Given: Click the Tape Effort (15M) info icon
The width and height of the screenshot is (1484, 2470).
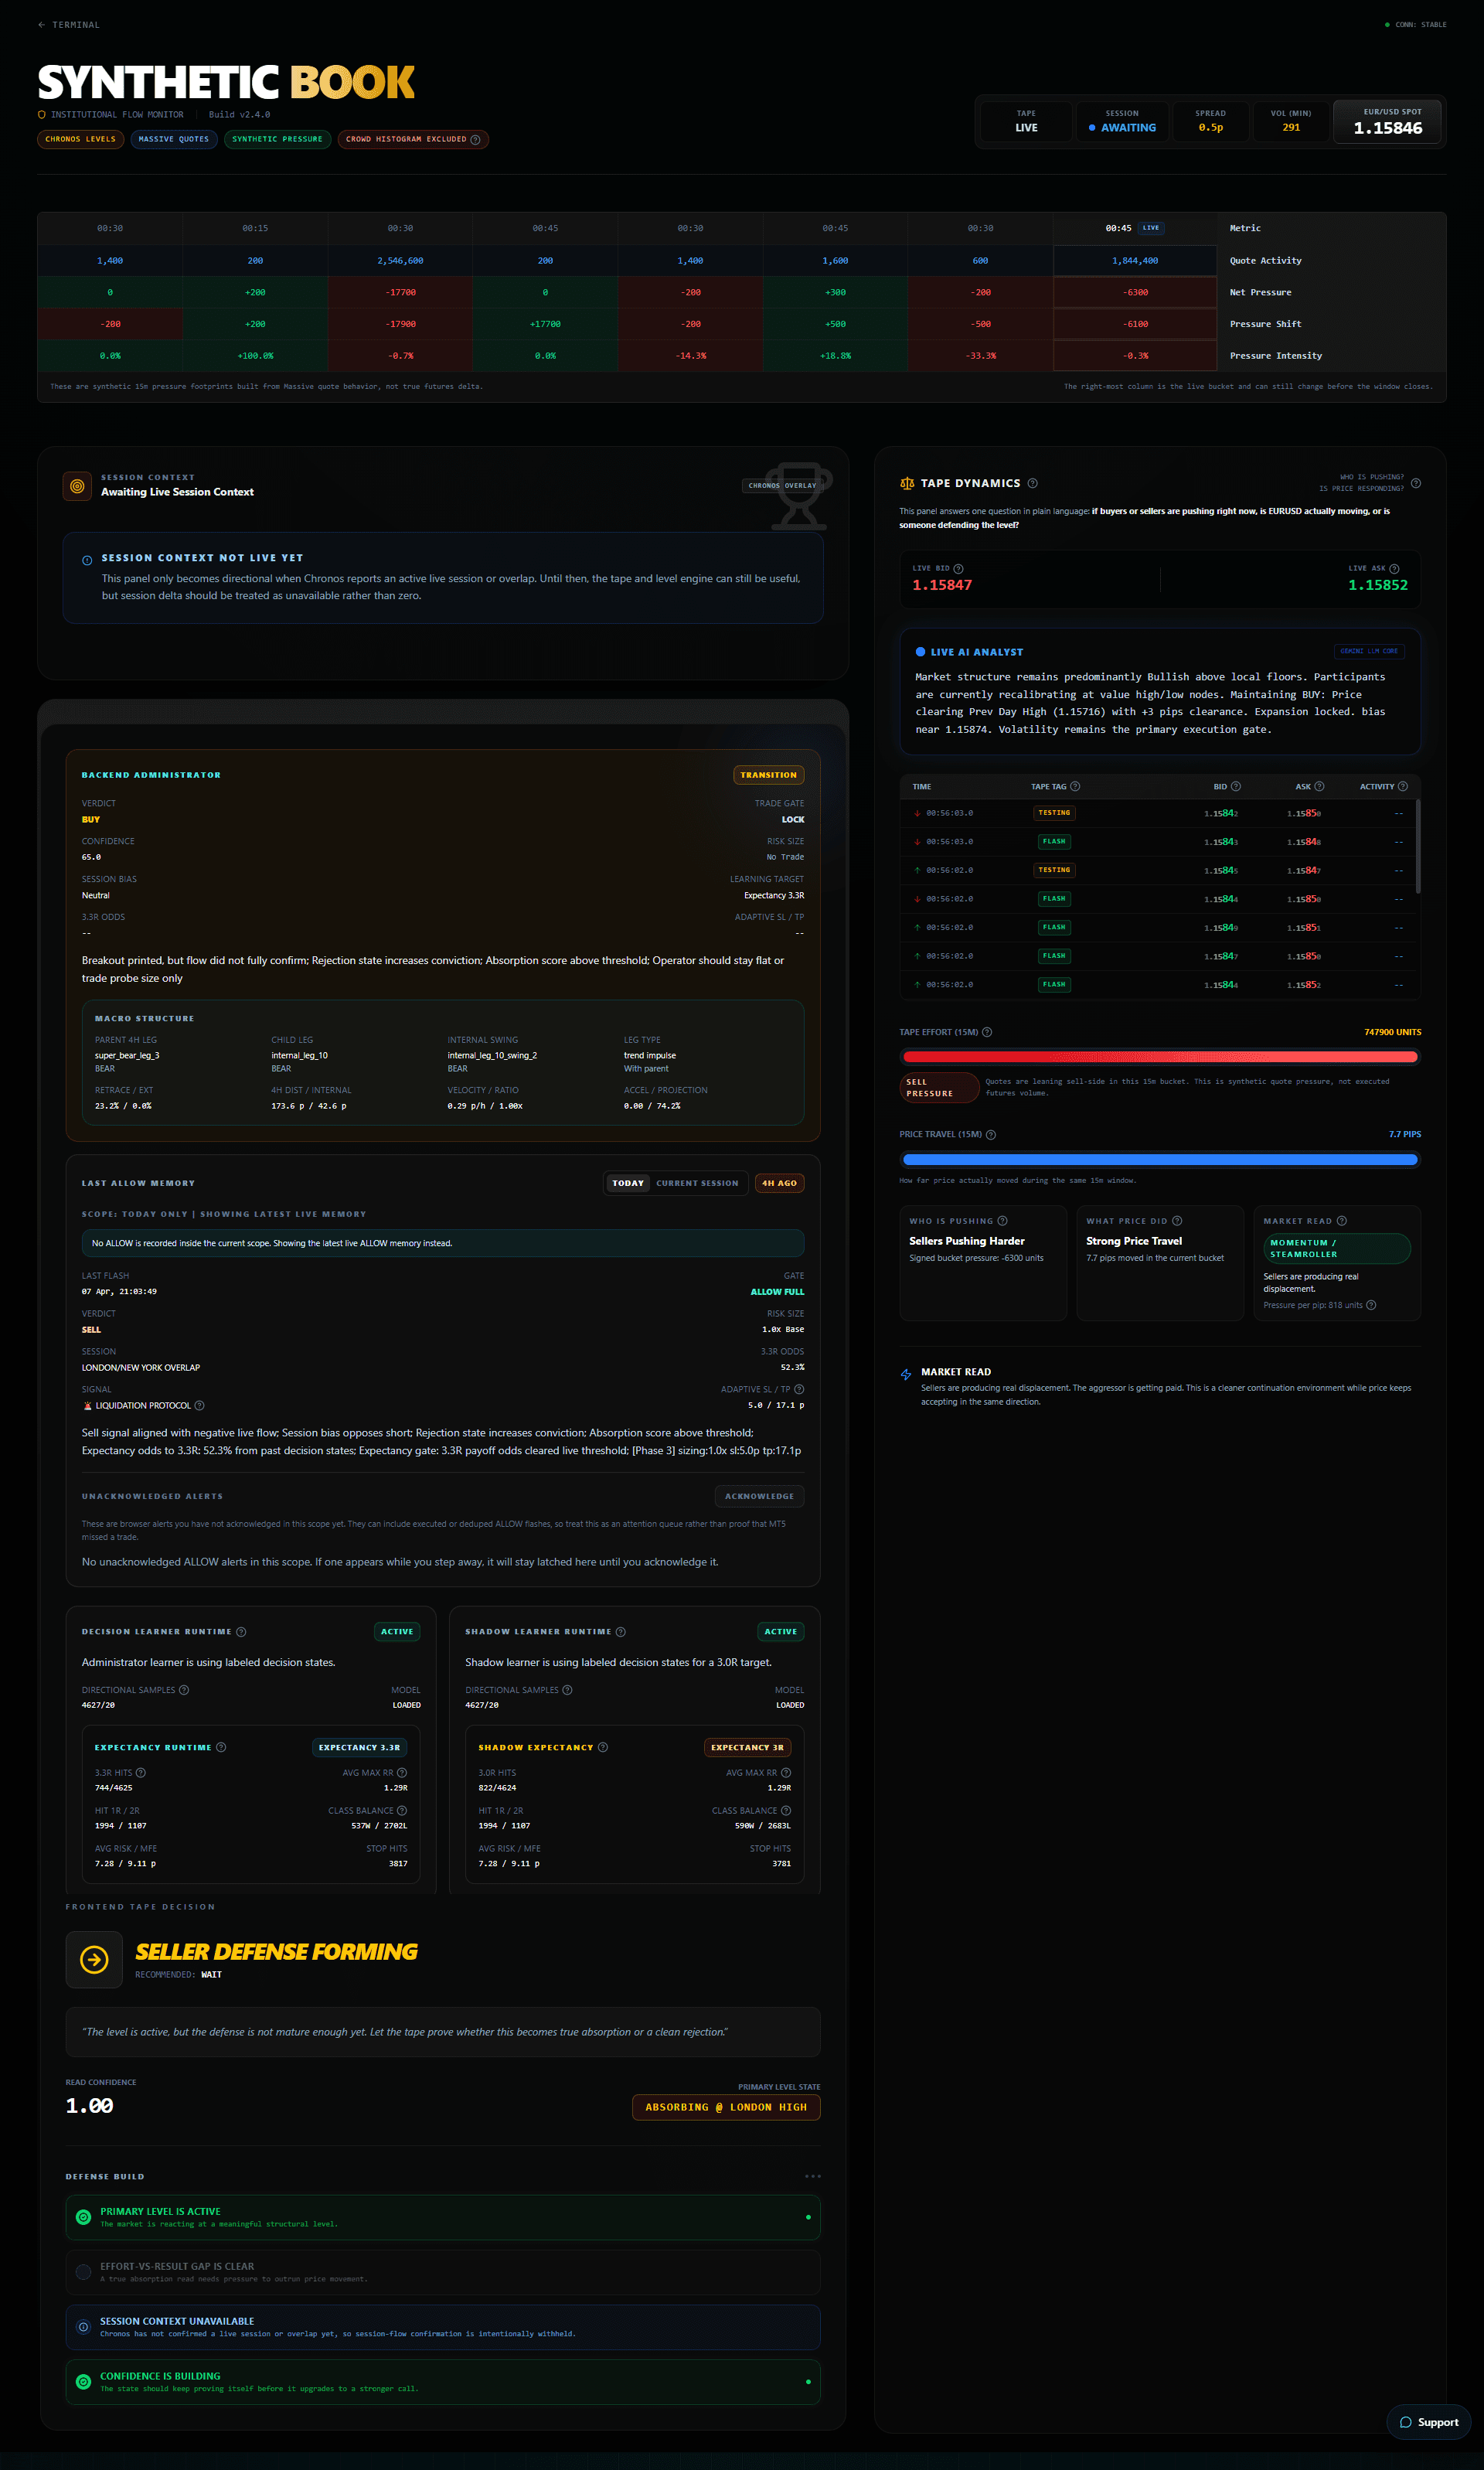Looking at the screenshot, I should (x=987, y=1032).
